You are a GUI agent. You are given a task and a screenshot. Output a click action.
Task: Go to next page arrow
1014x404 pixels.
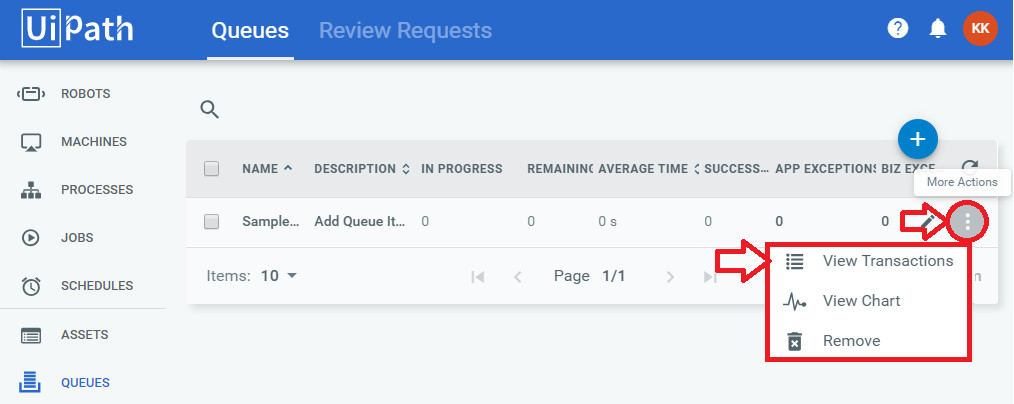coord(670,277)
